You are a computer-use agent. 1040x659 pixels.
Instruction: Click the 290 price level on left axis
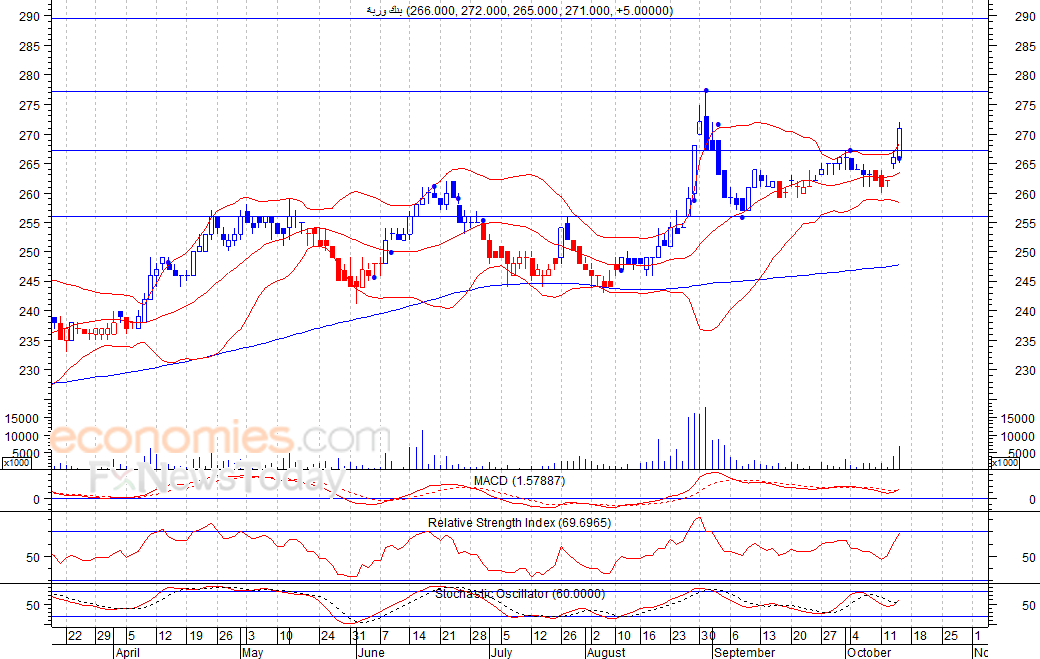click(x=29, y=17)
